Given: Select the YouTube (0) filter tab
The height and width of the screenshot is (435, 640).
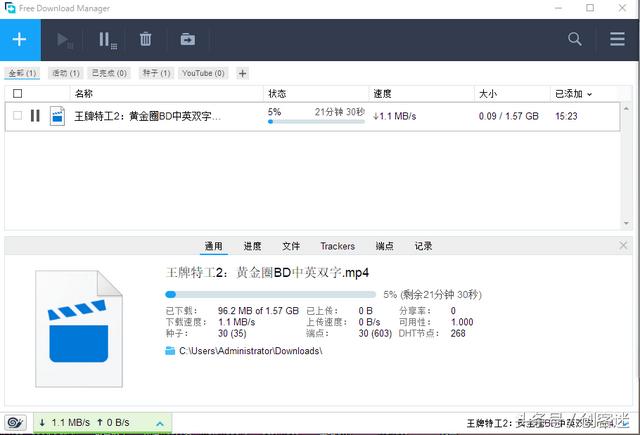Looking at the screenshot, I should click(203, 73).
